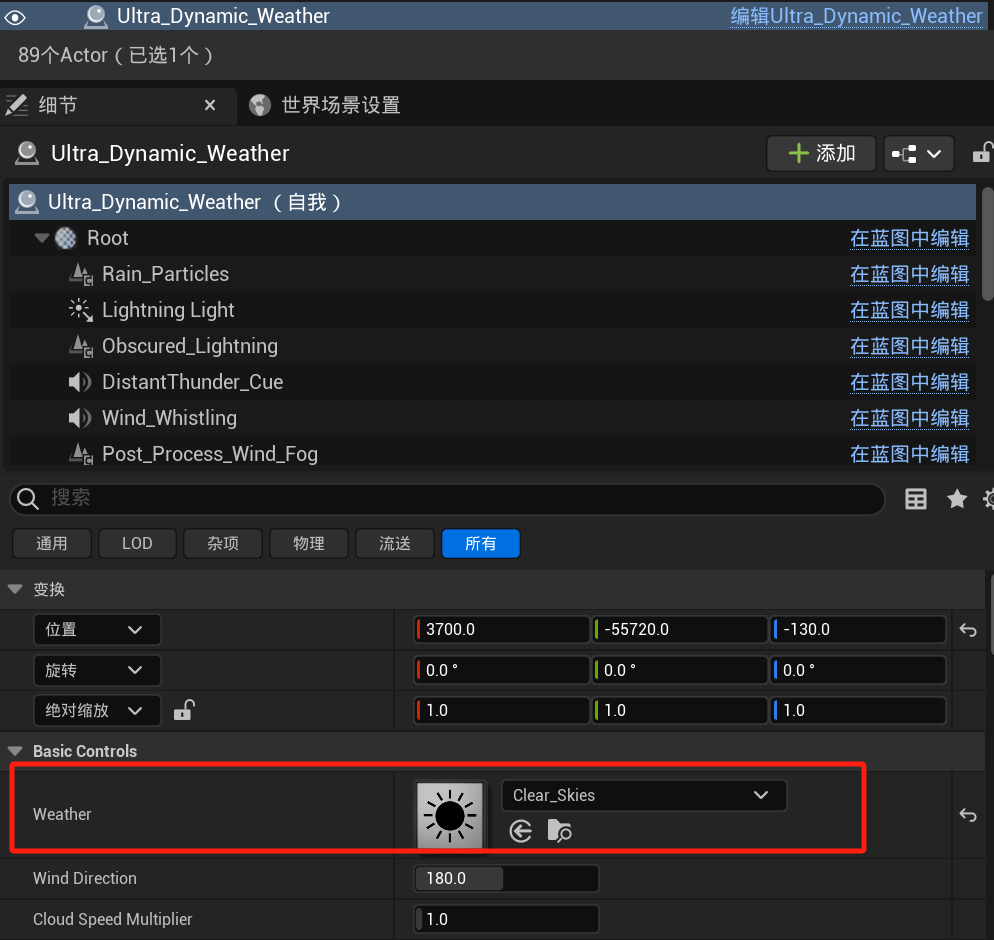Collapse the Basic Controls section
This screenshot has width=994, height=940.
pos(15,751)
